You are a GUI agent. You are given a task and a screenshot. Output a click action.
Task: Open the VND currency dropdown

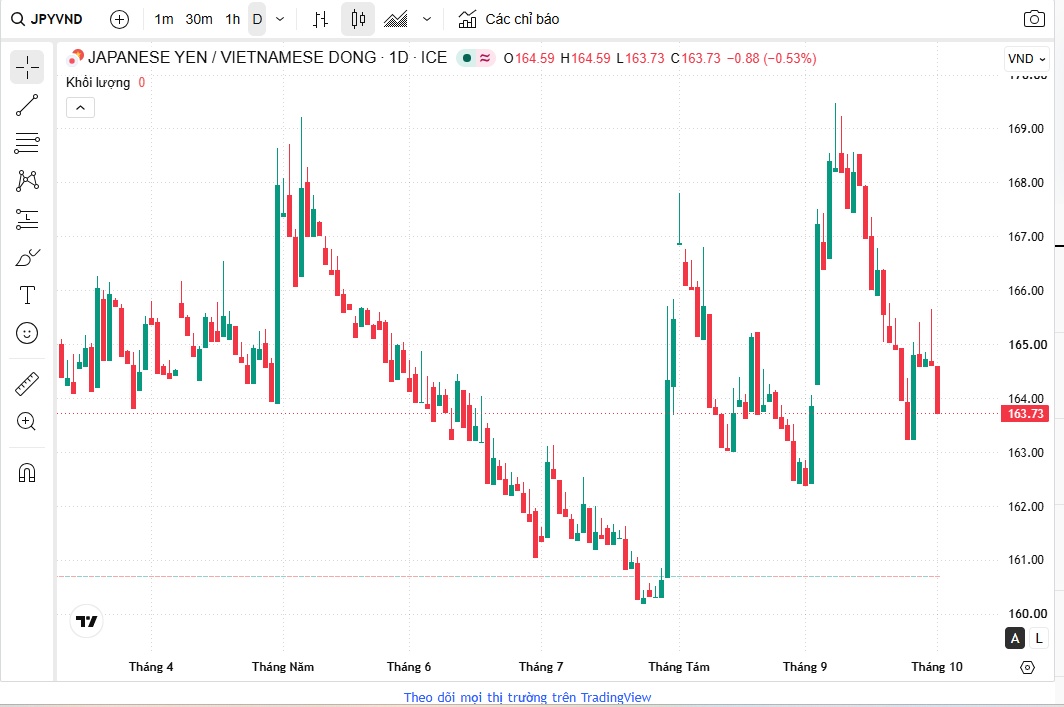1026,59
